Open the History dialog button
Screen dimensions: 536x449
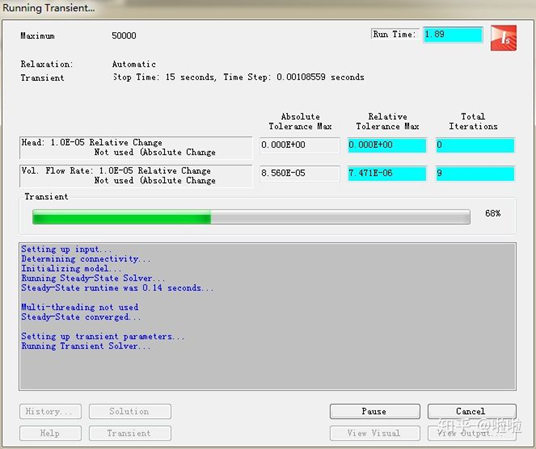(51, 411)
